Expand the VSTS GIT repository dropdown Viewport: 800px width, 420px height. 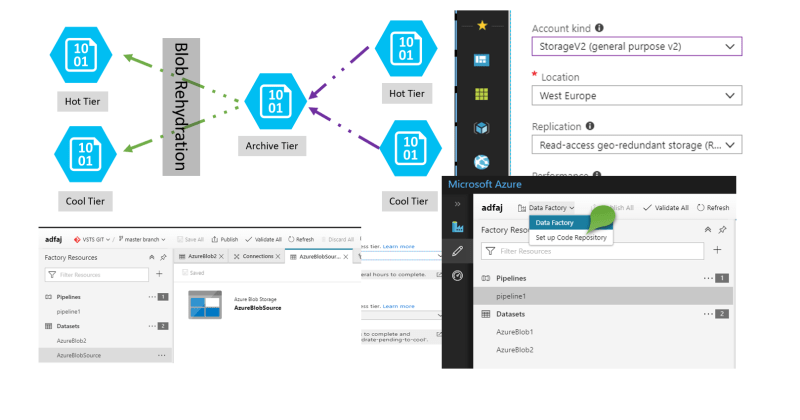point(91,240)
